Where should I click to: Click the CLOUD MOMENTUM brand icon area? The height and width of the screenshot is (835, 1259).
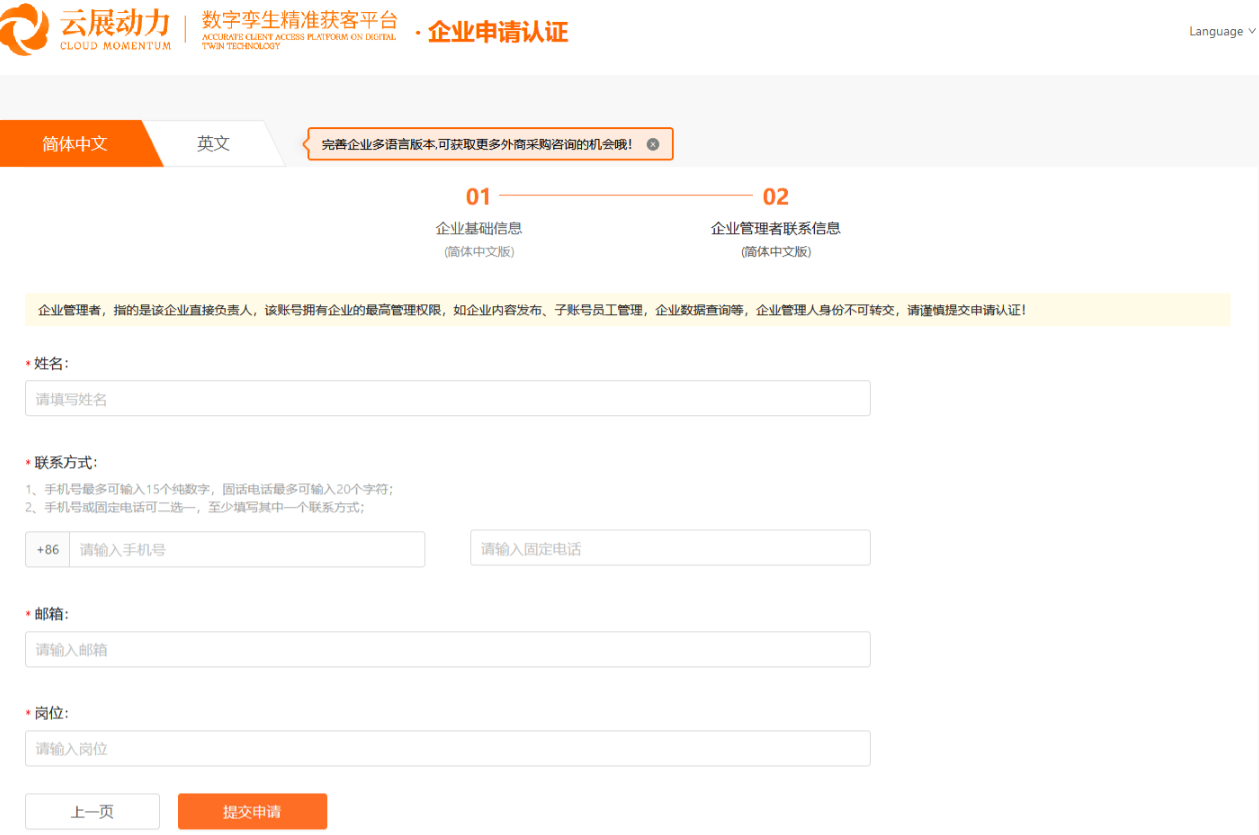[30, 30]
